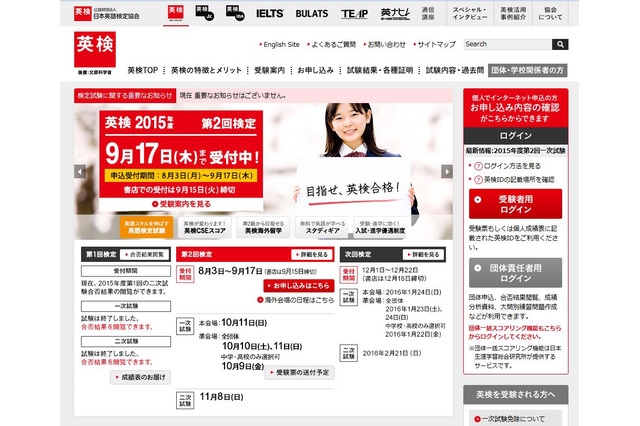Open the IELTS logo link
640x426 pixels.
click(269, 13)
